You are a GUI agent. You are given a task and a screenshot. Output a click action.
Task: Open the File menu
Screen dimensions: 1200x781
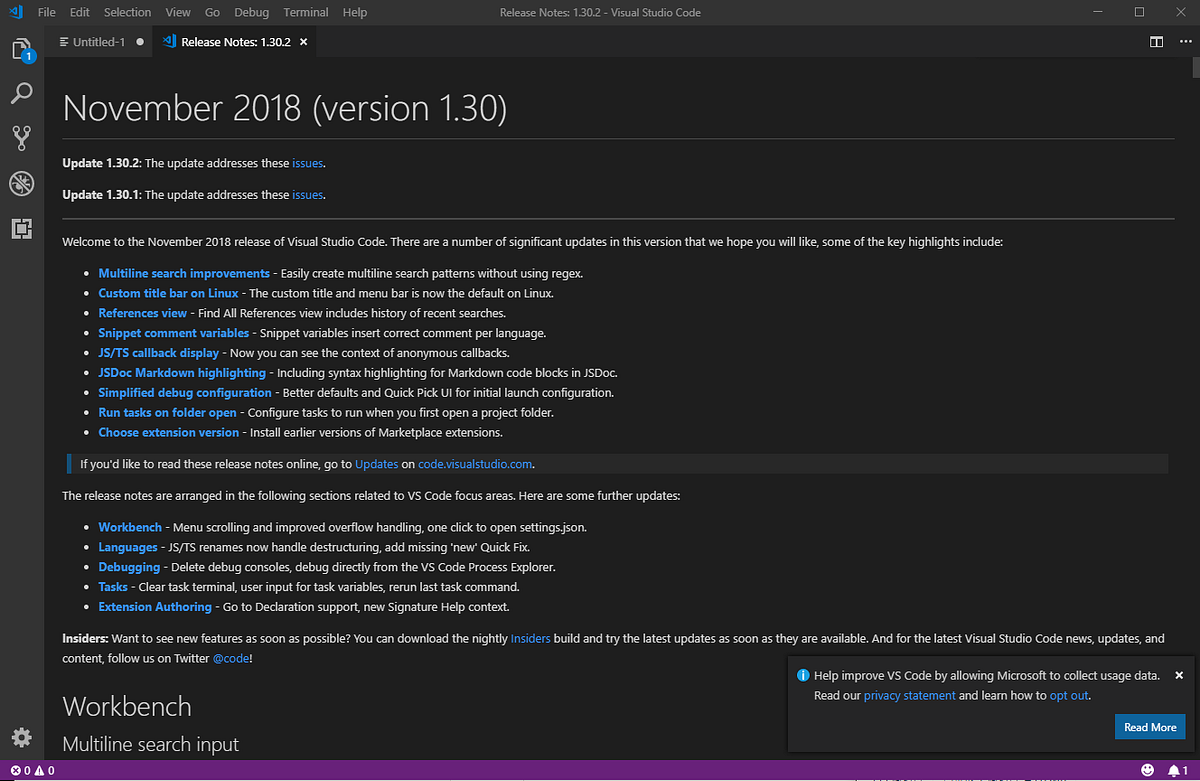click(47, 12)
